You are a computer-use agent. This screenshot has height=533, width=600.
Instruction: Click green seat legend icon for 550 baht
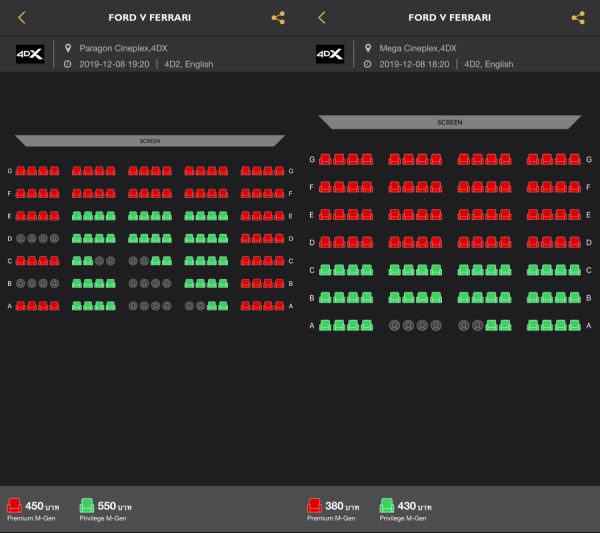click(x=87, y=505)
